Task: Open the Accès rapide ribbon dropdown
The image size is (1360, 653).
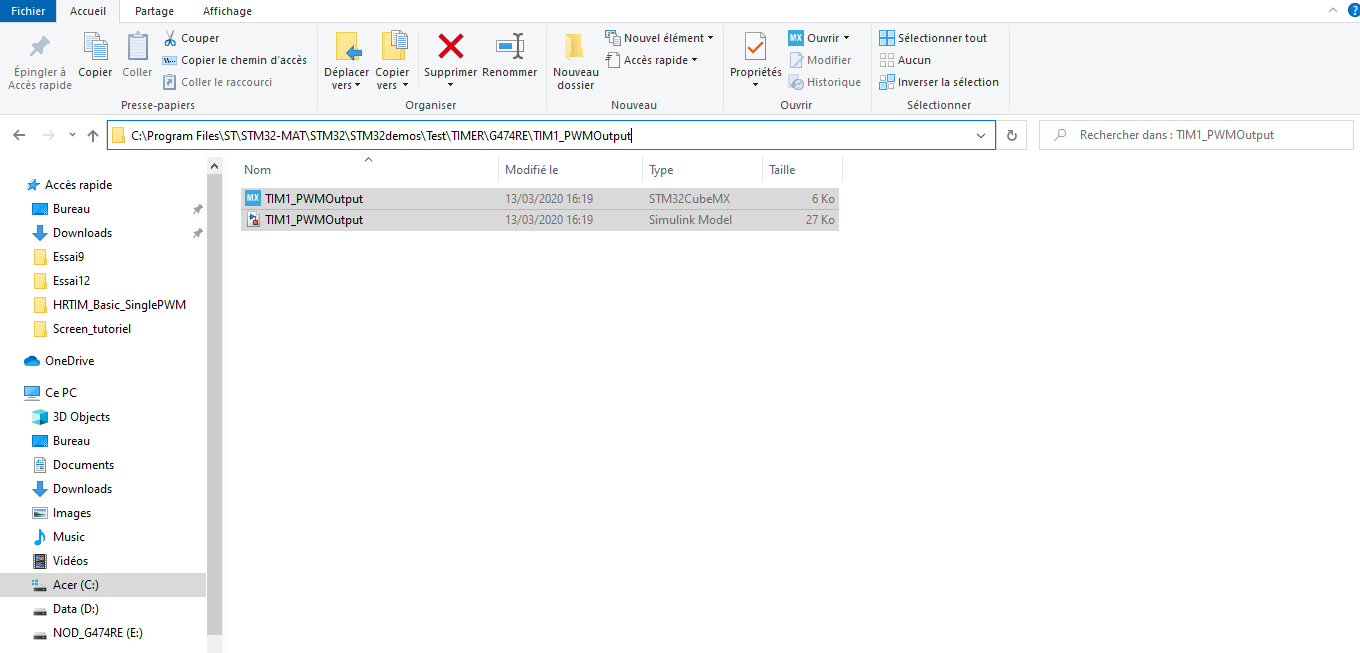Action: tap(651, 60)
